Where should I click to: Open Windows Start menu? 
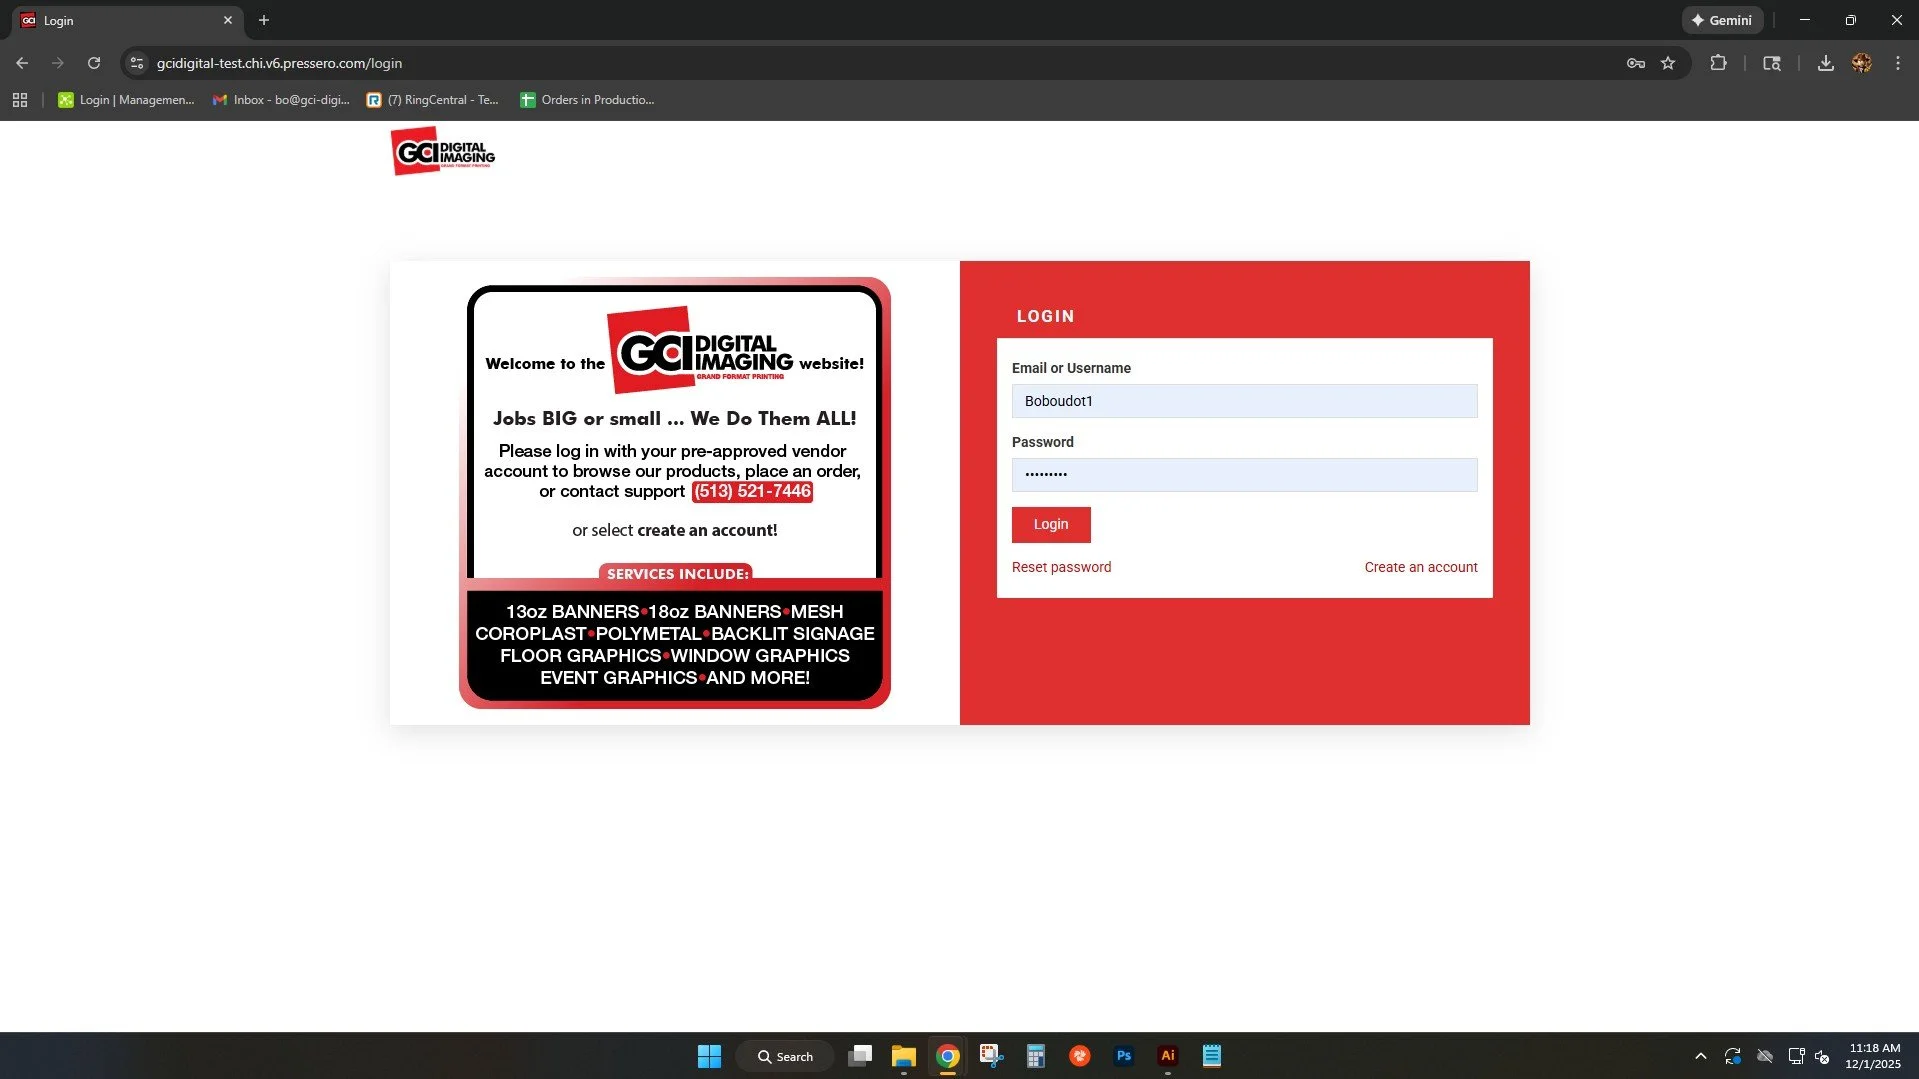click(x=709, y=1056)
